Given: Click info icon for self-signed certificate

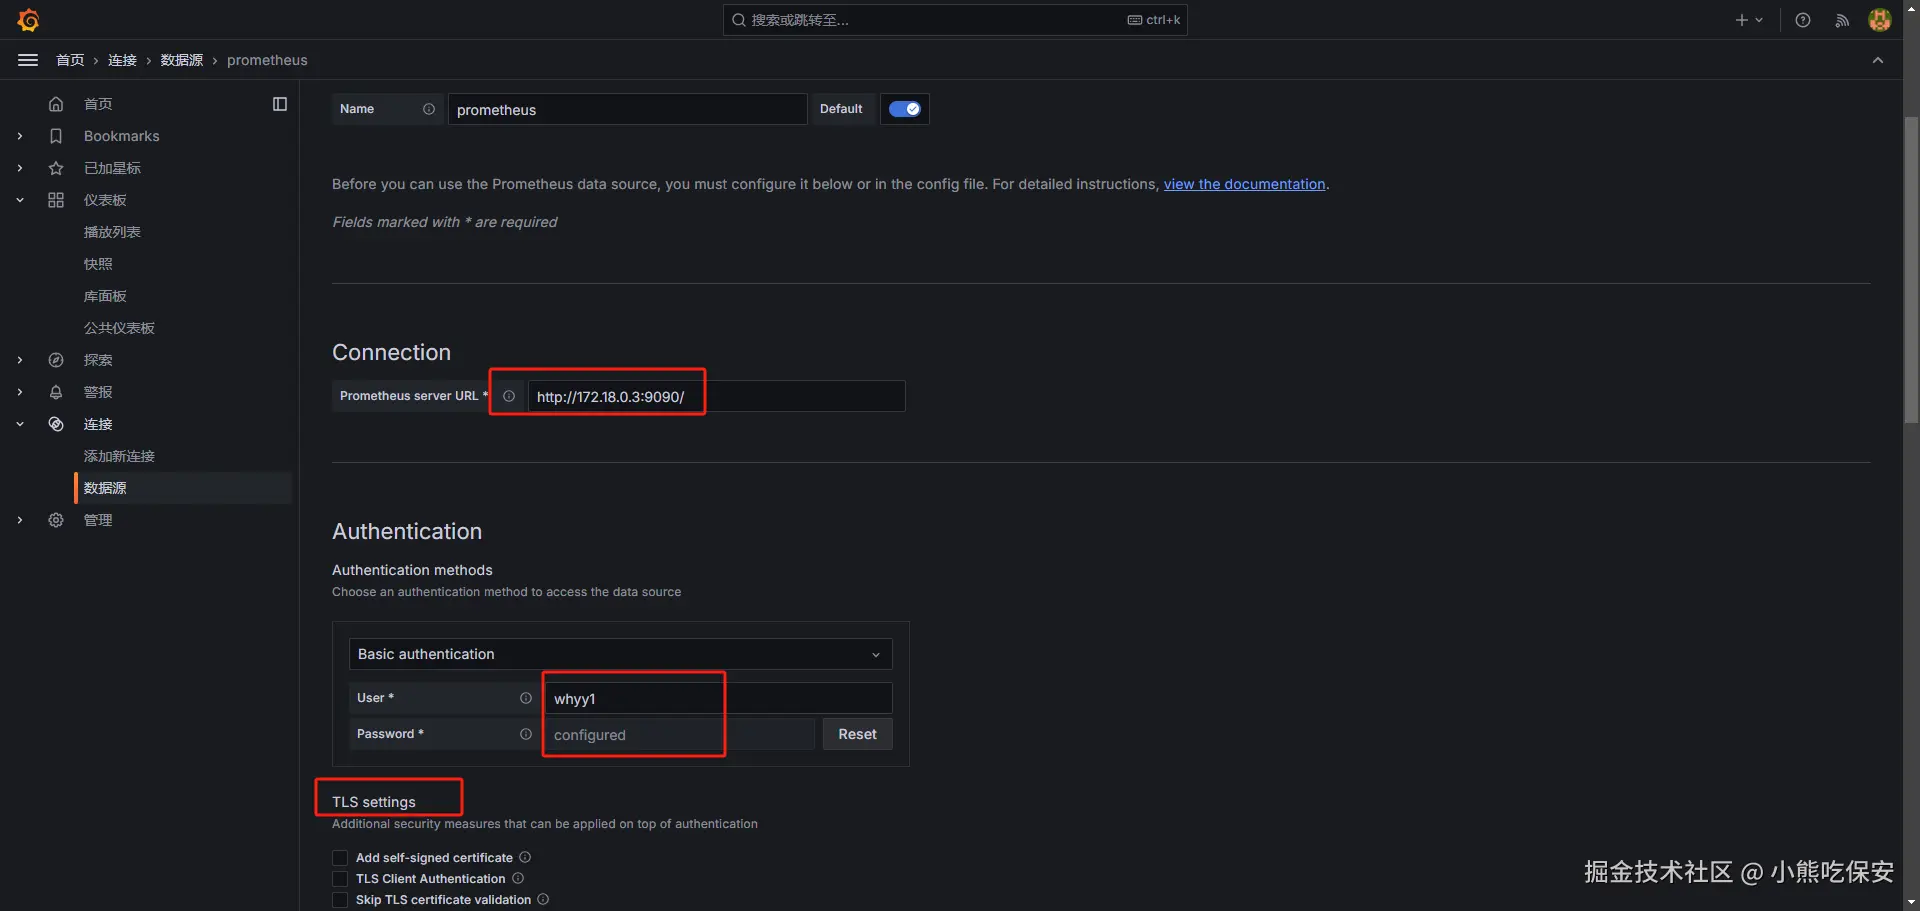Looking at the screenshot, I should point(525,857).
